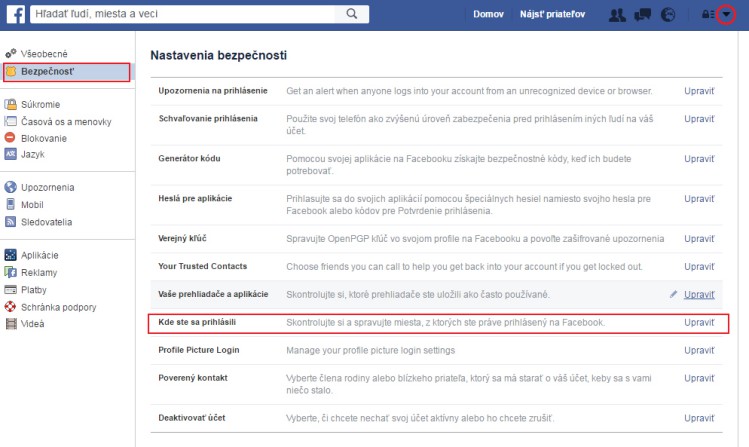Click Nájsť priateľov in top bar

(552, 14)
